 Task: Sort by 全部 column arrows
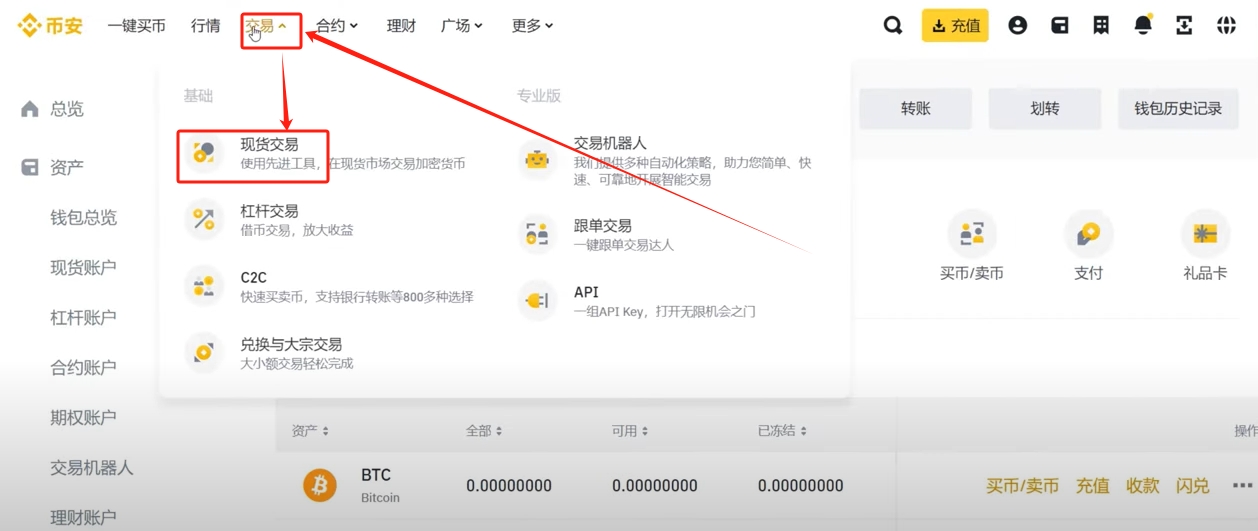pos(499,431)
